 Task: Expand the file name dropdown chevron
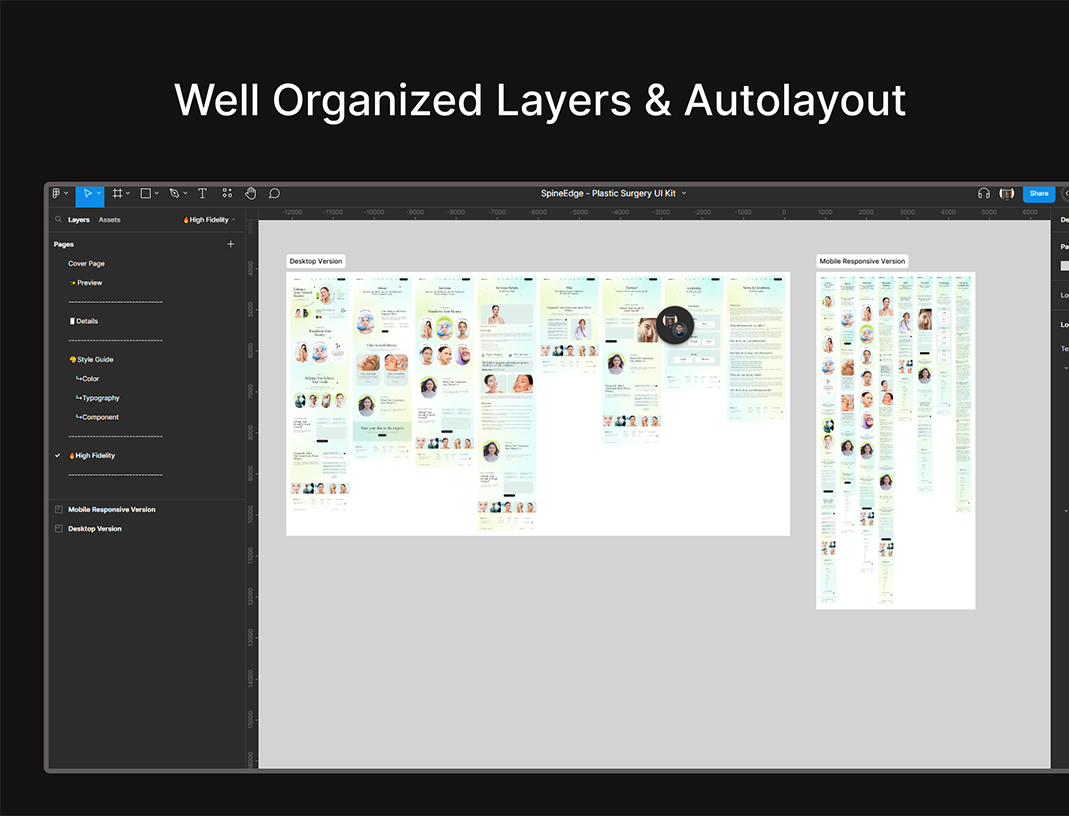[x=684, y=193]
